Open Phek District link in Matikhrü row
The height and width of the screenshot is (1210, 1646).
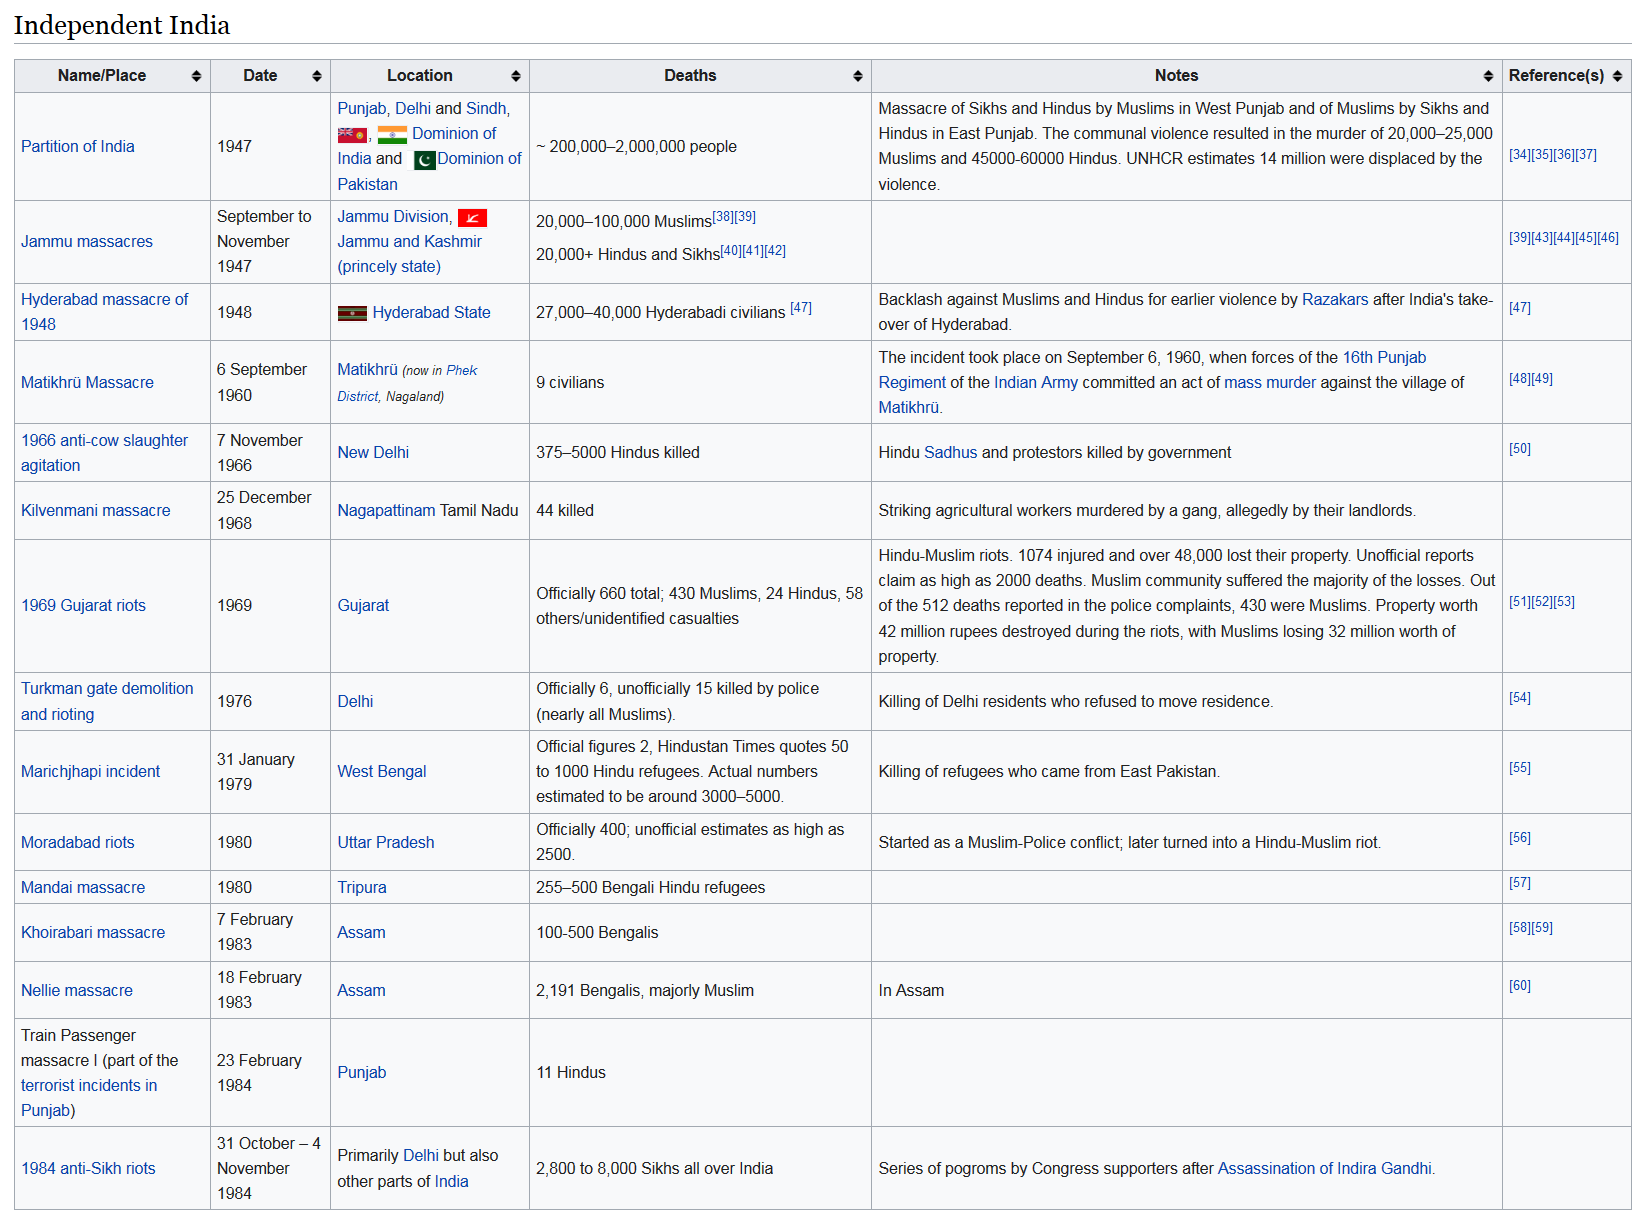click(x=407, y=383)
